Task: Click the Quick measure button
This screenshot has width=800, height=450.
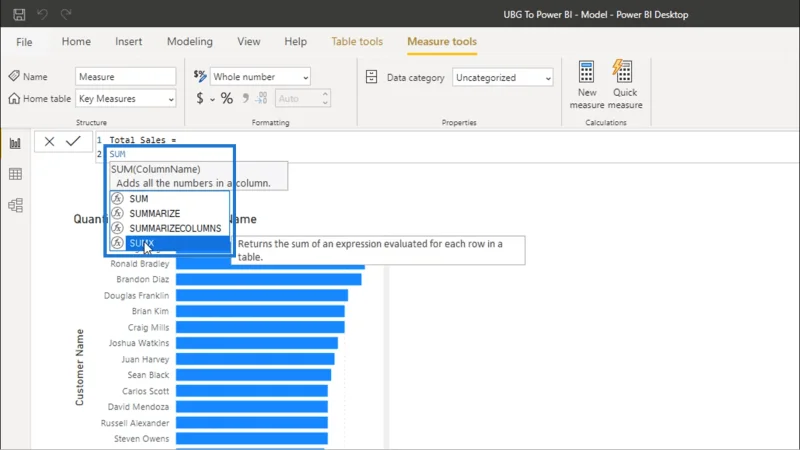Action: pyautogui.click(x=624, y=84)
